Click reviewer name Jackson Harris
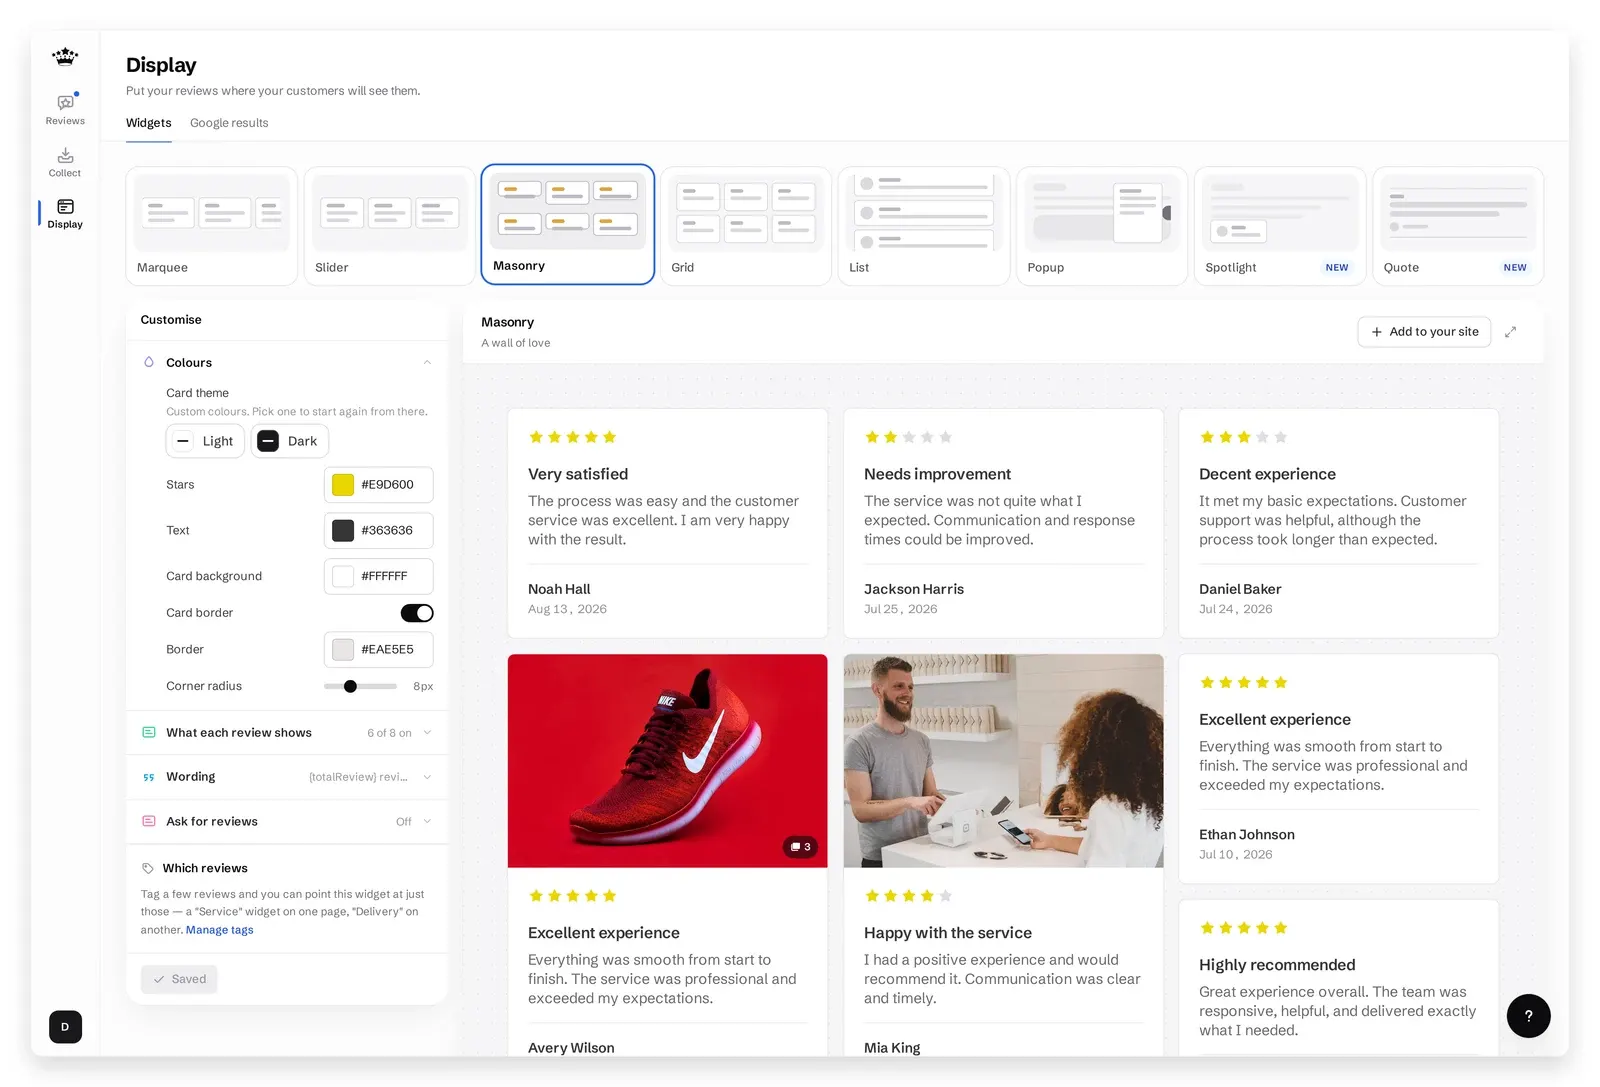The width and height of the screenshot is (1600, 1087). pos(914,589)
